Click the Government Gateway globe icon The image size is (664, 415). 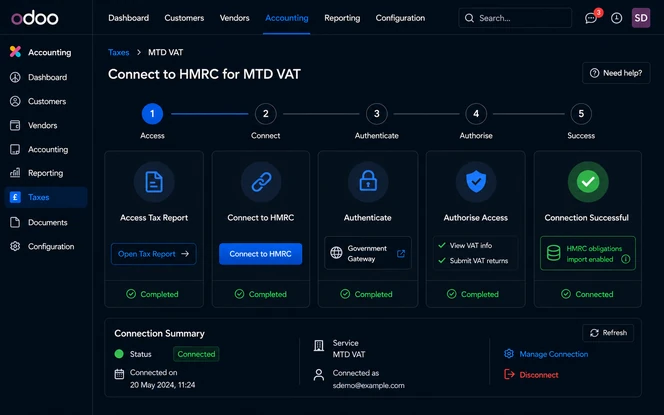pyautogui.click(x=336, y=253)
